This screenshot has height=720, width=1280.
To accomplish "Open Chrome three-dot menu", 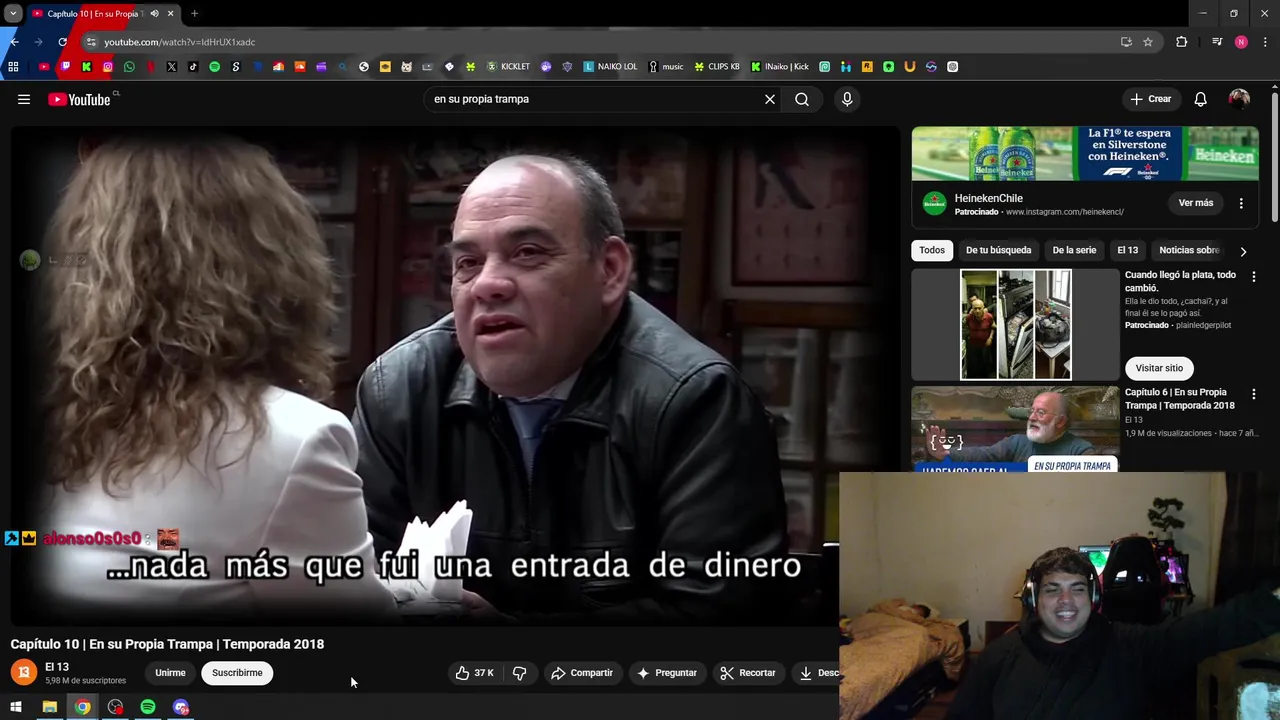I will pyautogui.click(x=1266, y=42).
